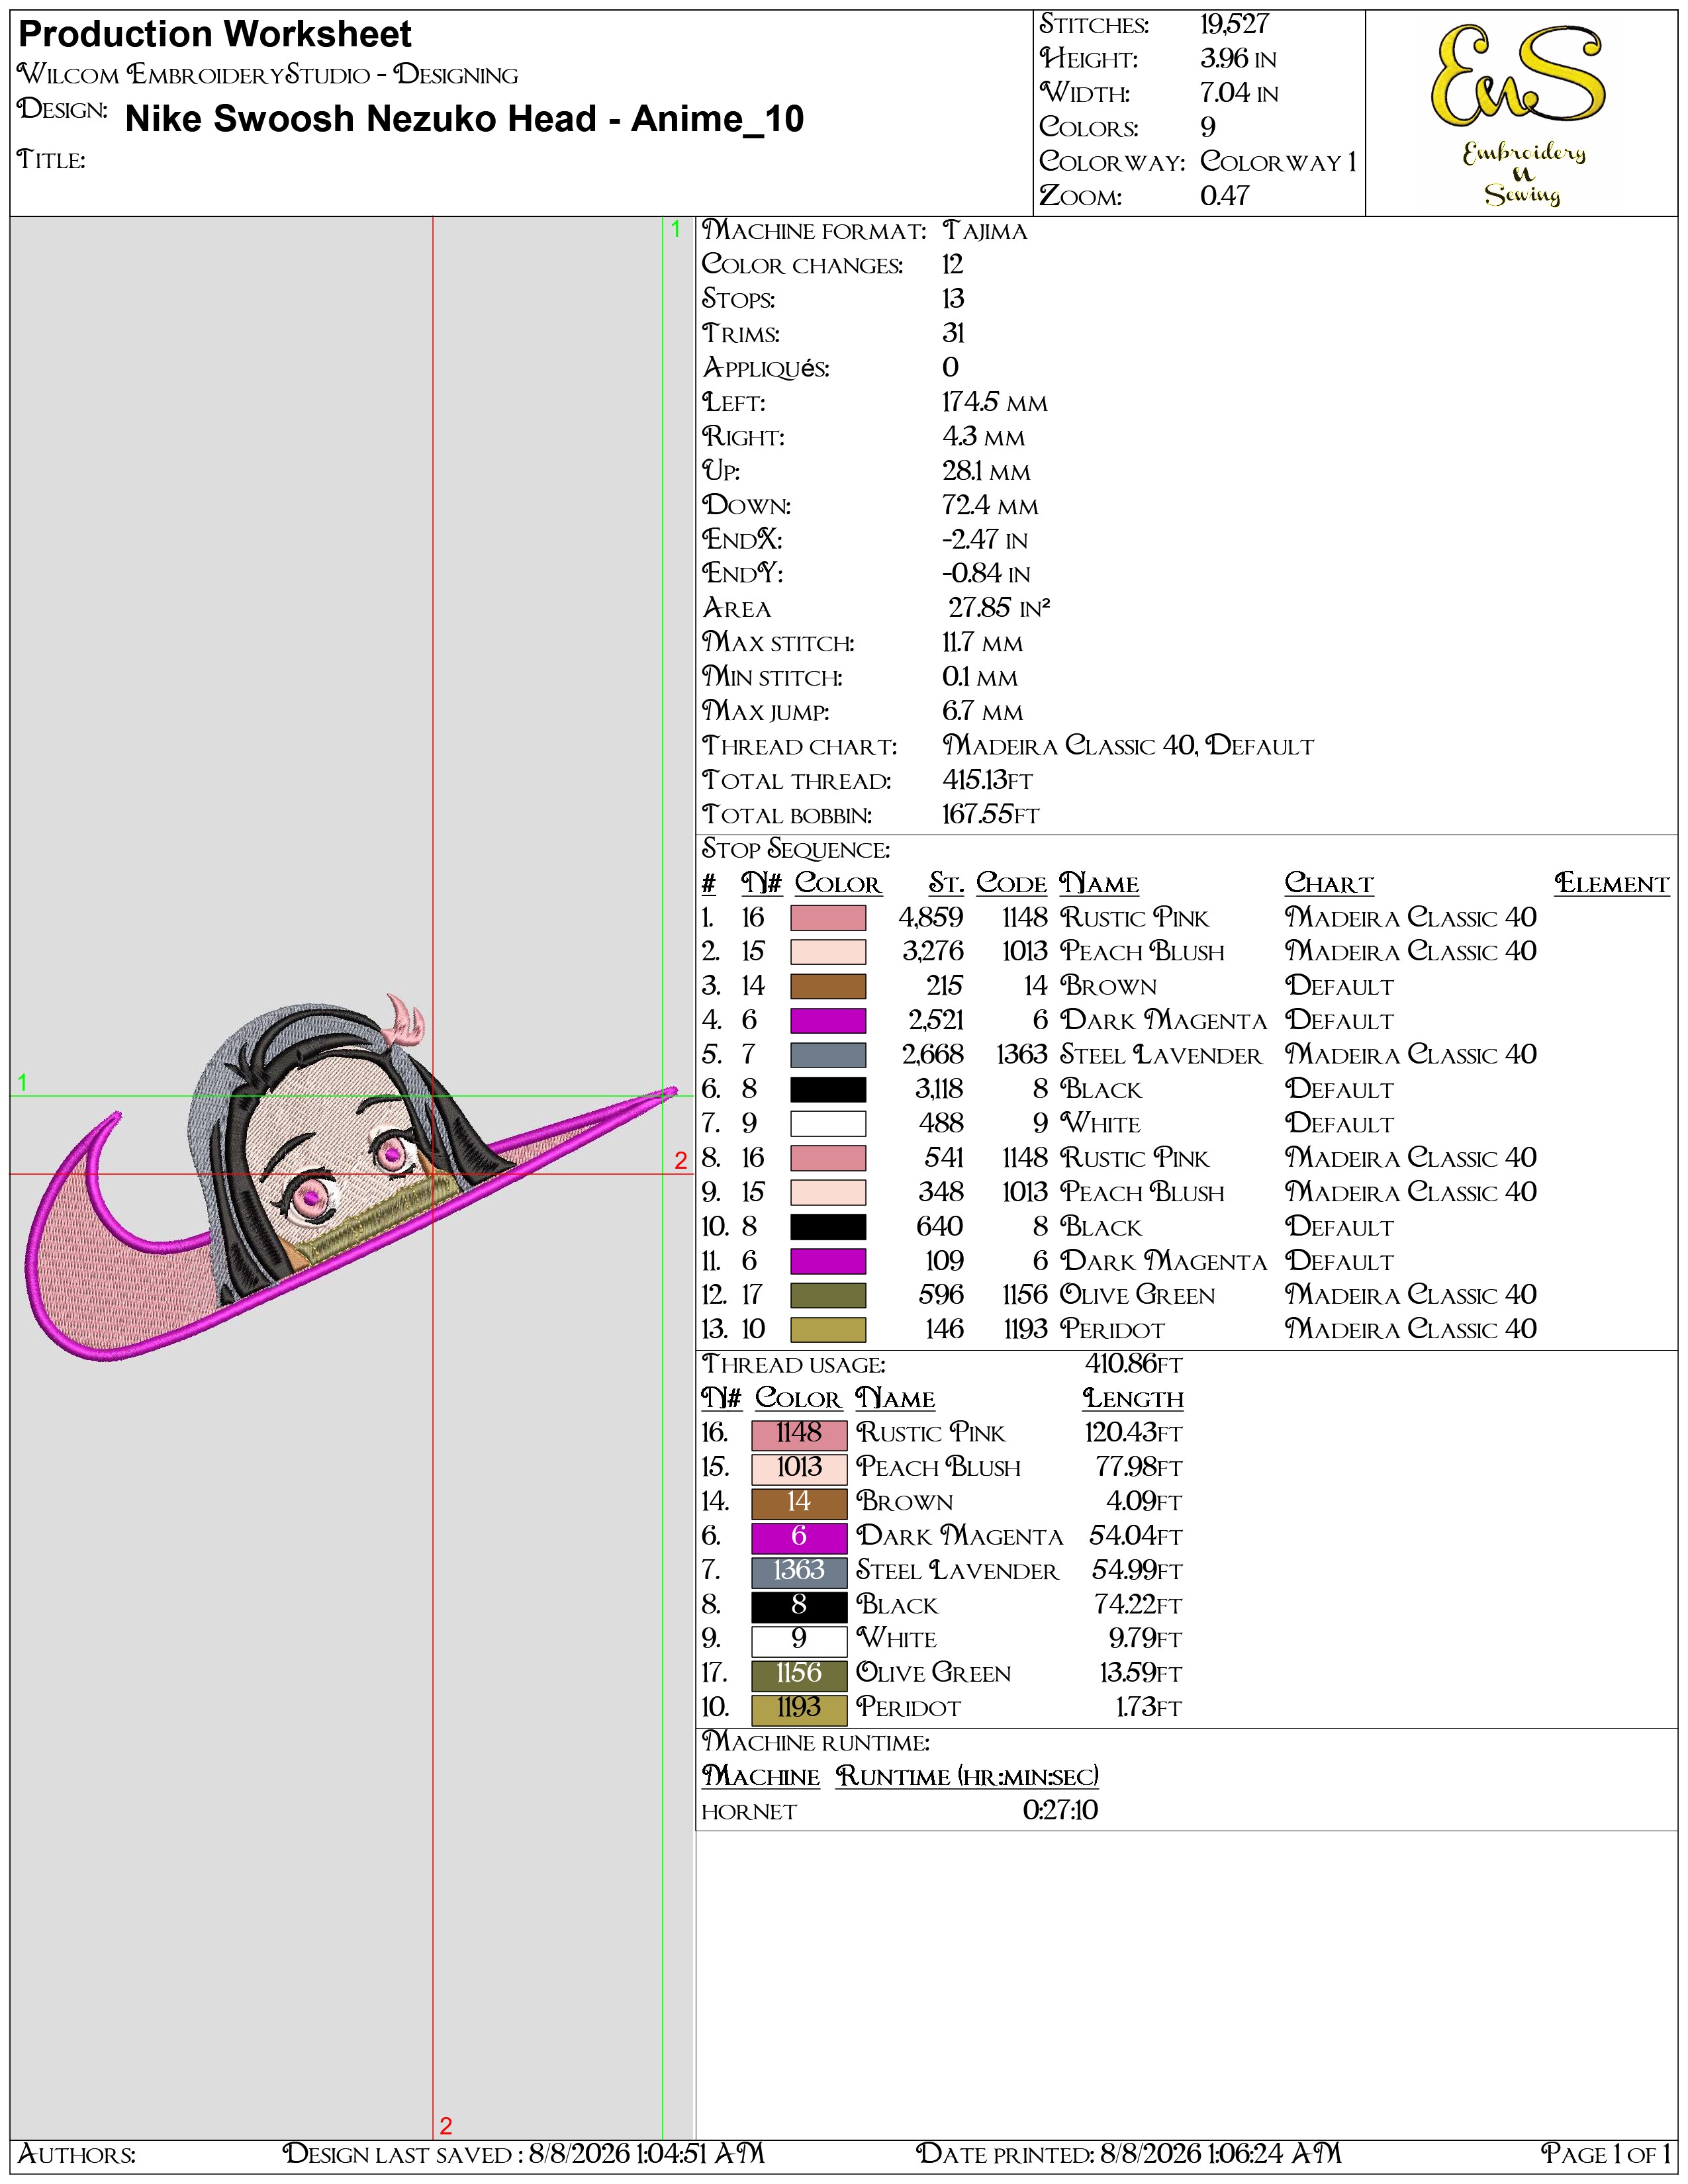This screenshot has width=1688, height=2184.
Task: Click the Black swatch in stop 6
Action: point(828,1089)
